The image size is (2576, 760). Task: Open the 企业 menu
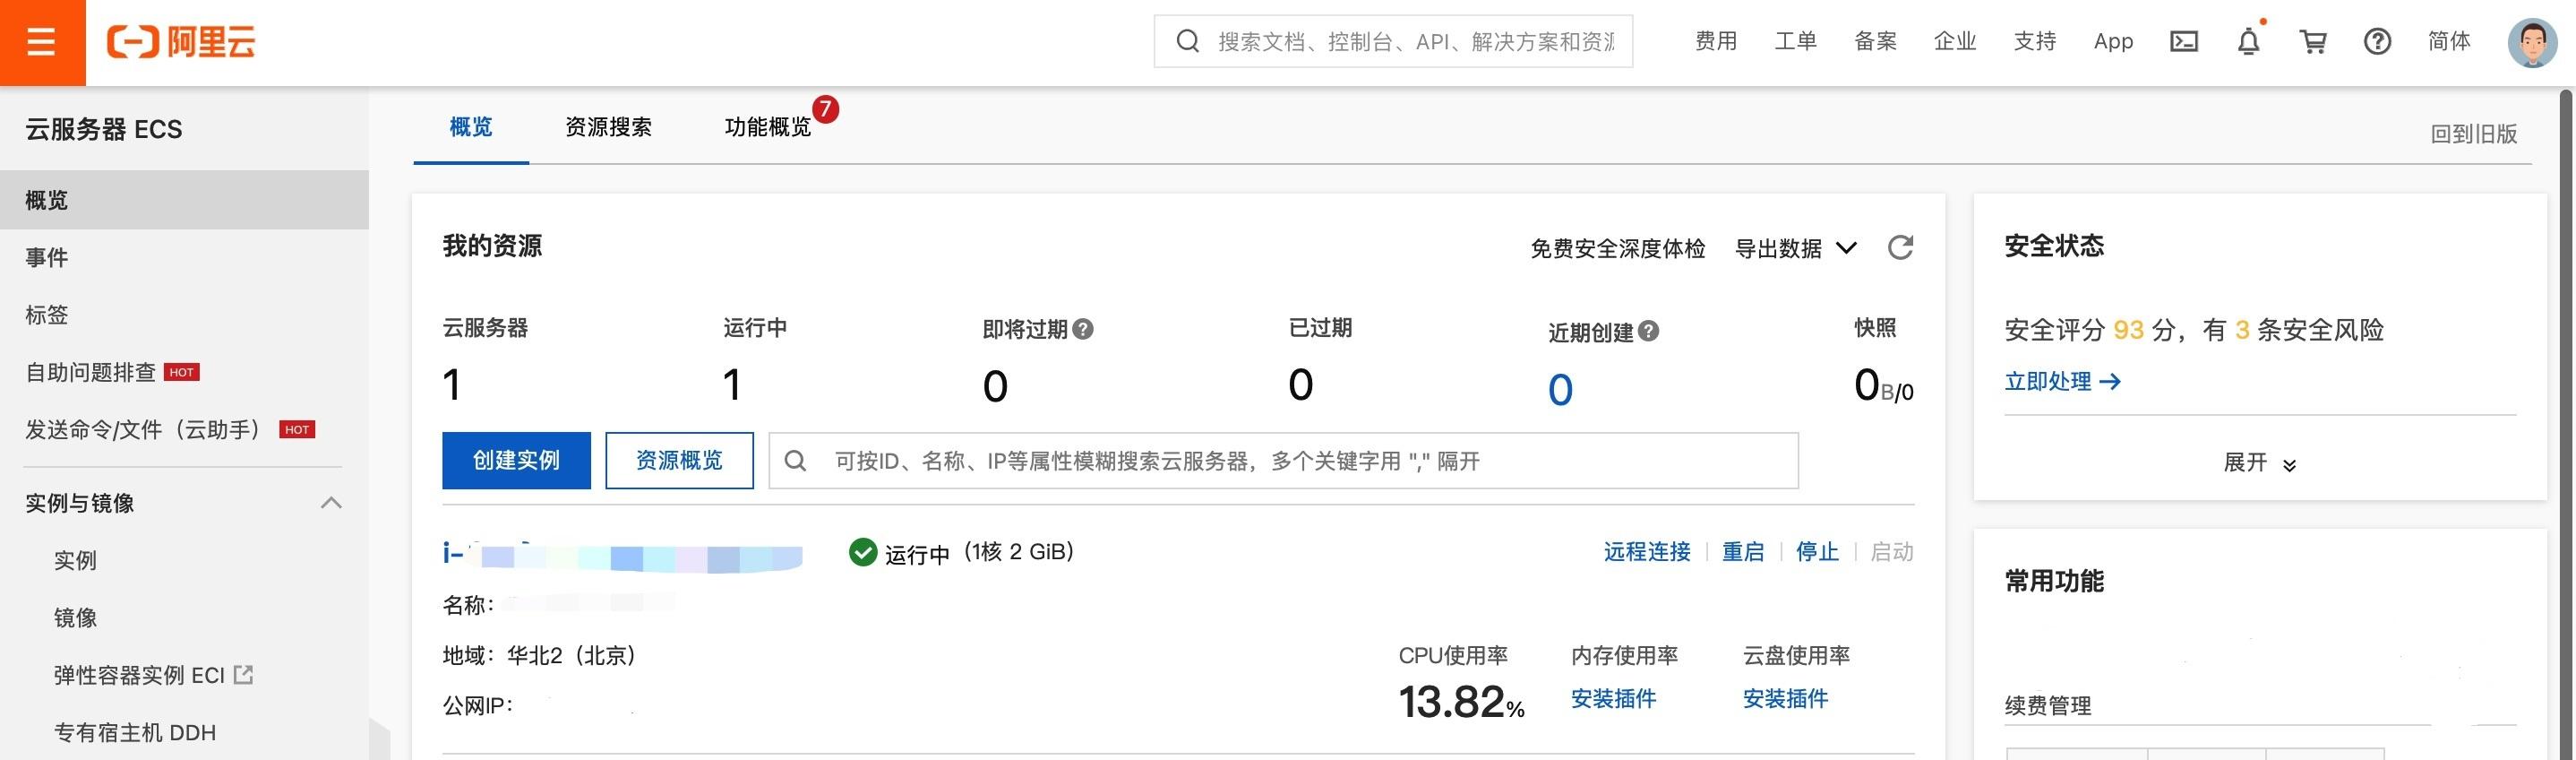[x=1955, y=41]
